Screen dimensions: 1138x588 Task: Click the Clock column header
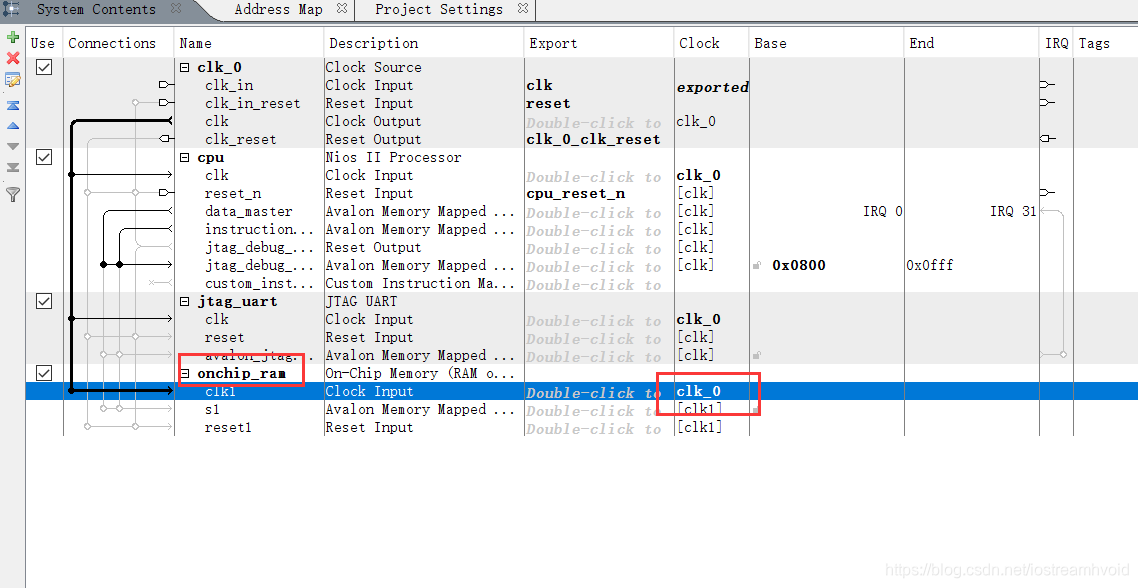tap(699, 43)
